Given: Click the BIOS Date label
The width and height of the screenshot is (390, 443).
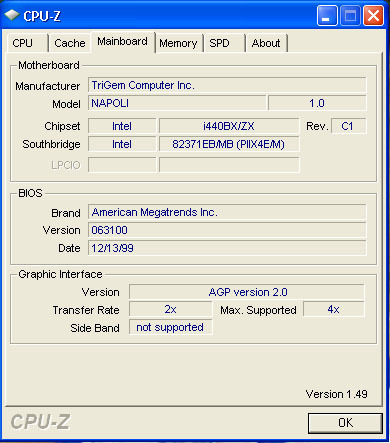Looking at the screenshot, I should tap(69, 248).
